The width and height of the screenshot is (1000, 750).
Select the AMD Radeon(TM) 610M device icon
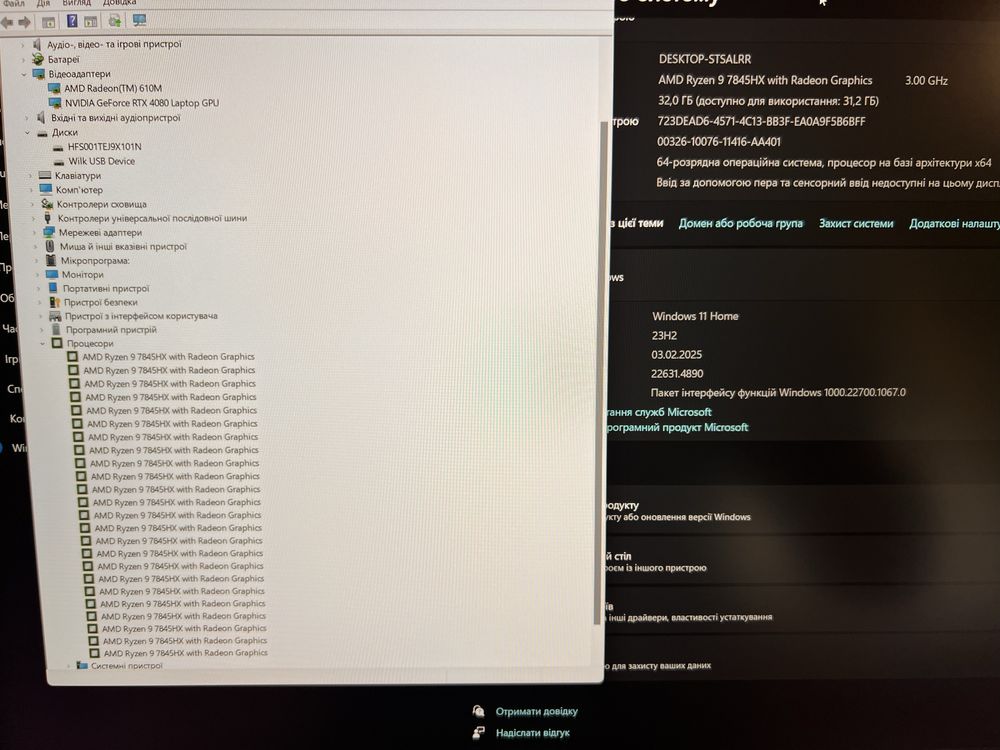tap(54, 88)
